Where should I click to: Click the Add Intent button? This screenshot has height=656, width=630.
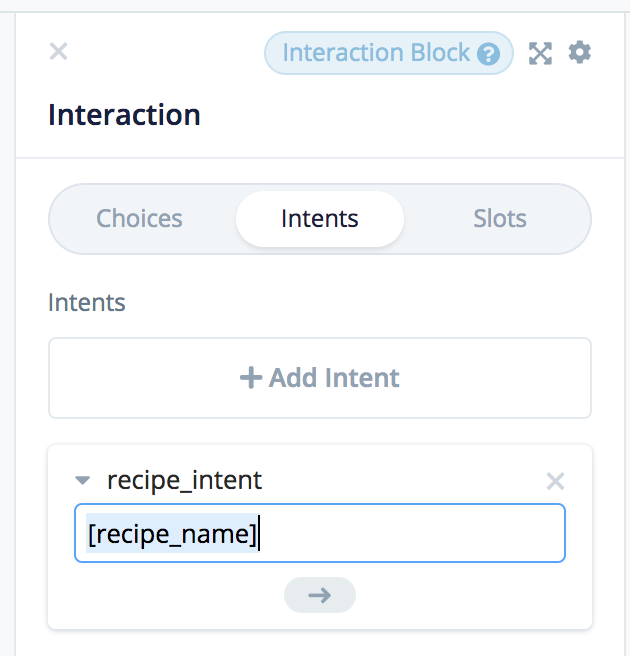pyautogui.click(x=320, y=378)
